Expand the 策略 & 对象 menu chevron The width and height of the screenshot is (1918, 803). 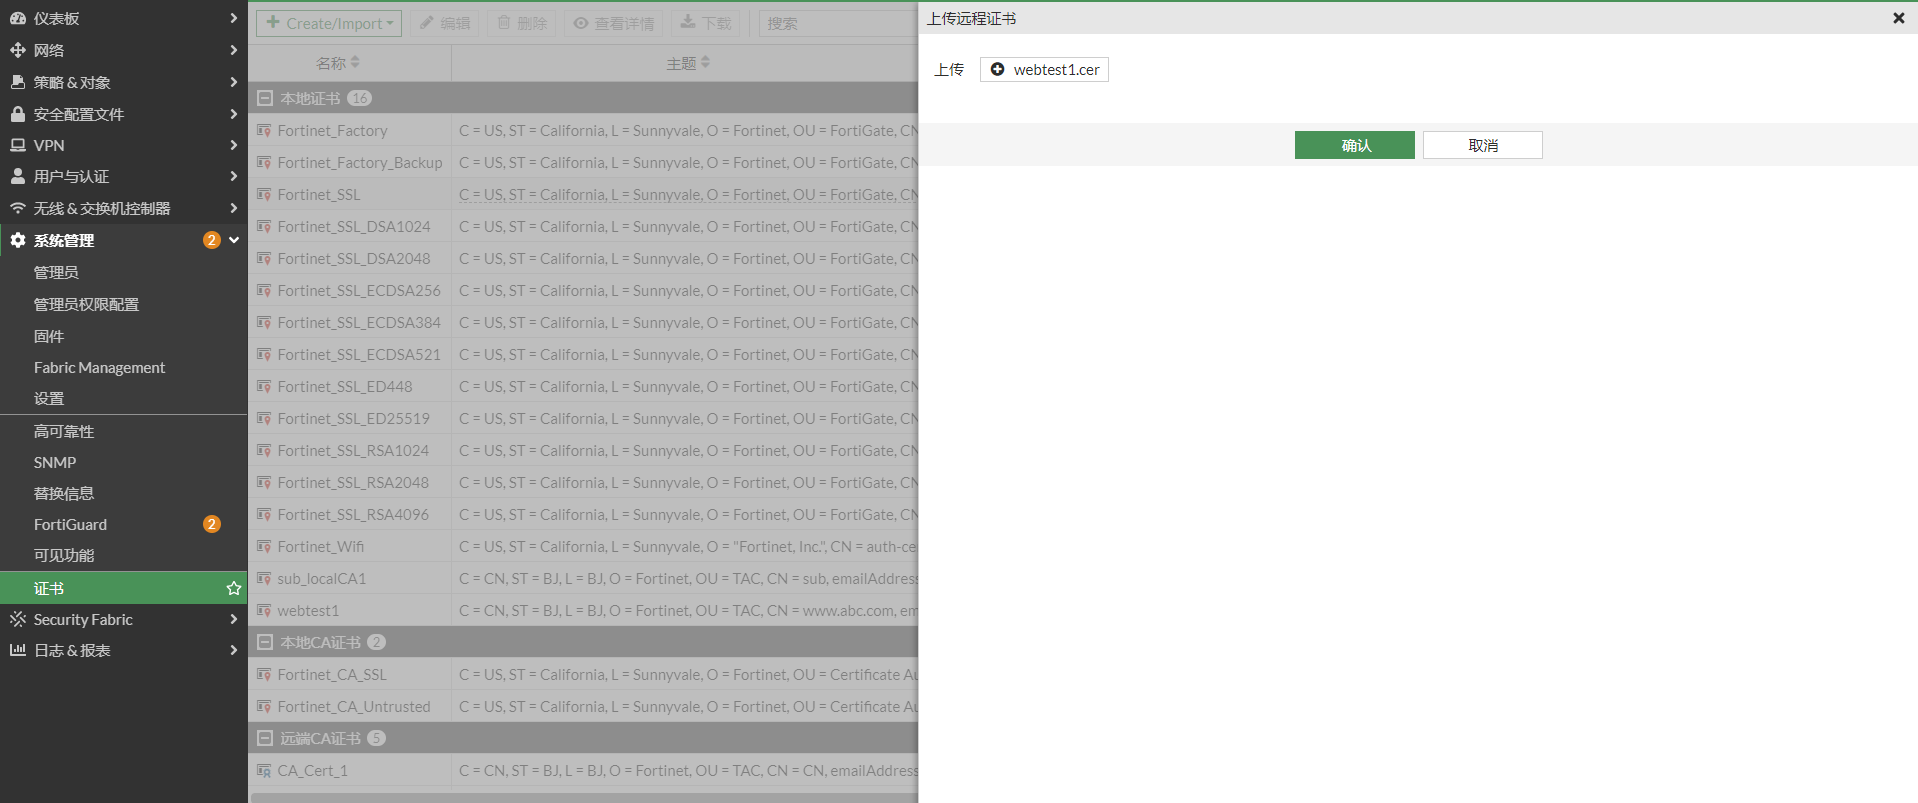(x=233, y=82)
